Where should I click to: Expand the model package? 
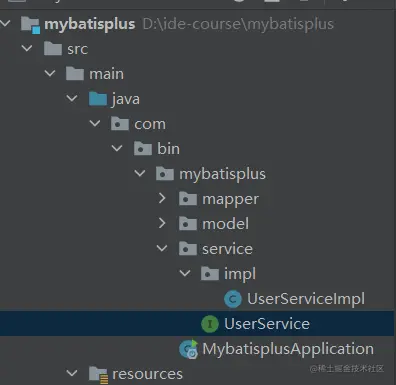point(162,223)
